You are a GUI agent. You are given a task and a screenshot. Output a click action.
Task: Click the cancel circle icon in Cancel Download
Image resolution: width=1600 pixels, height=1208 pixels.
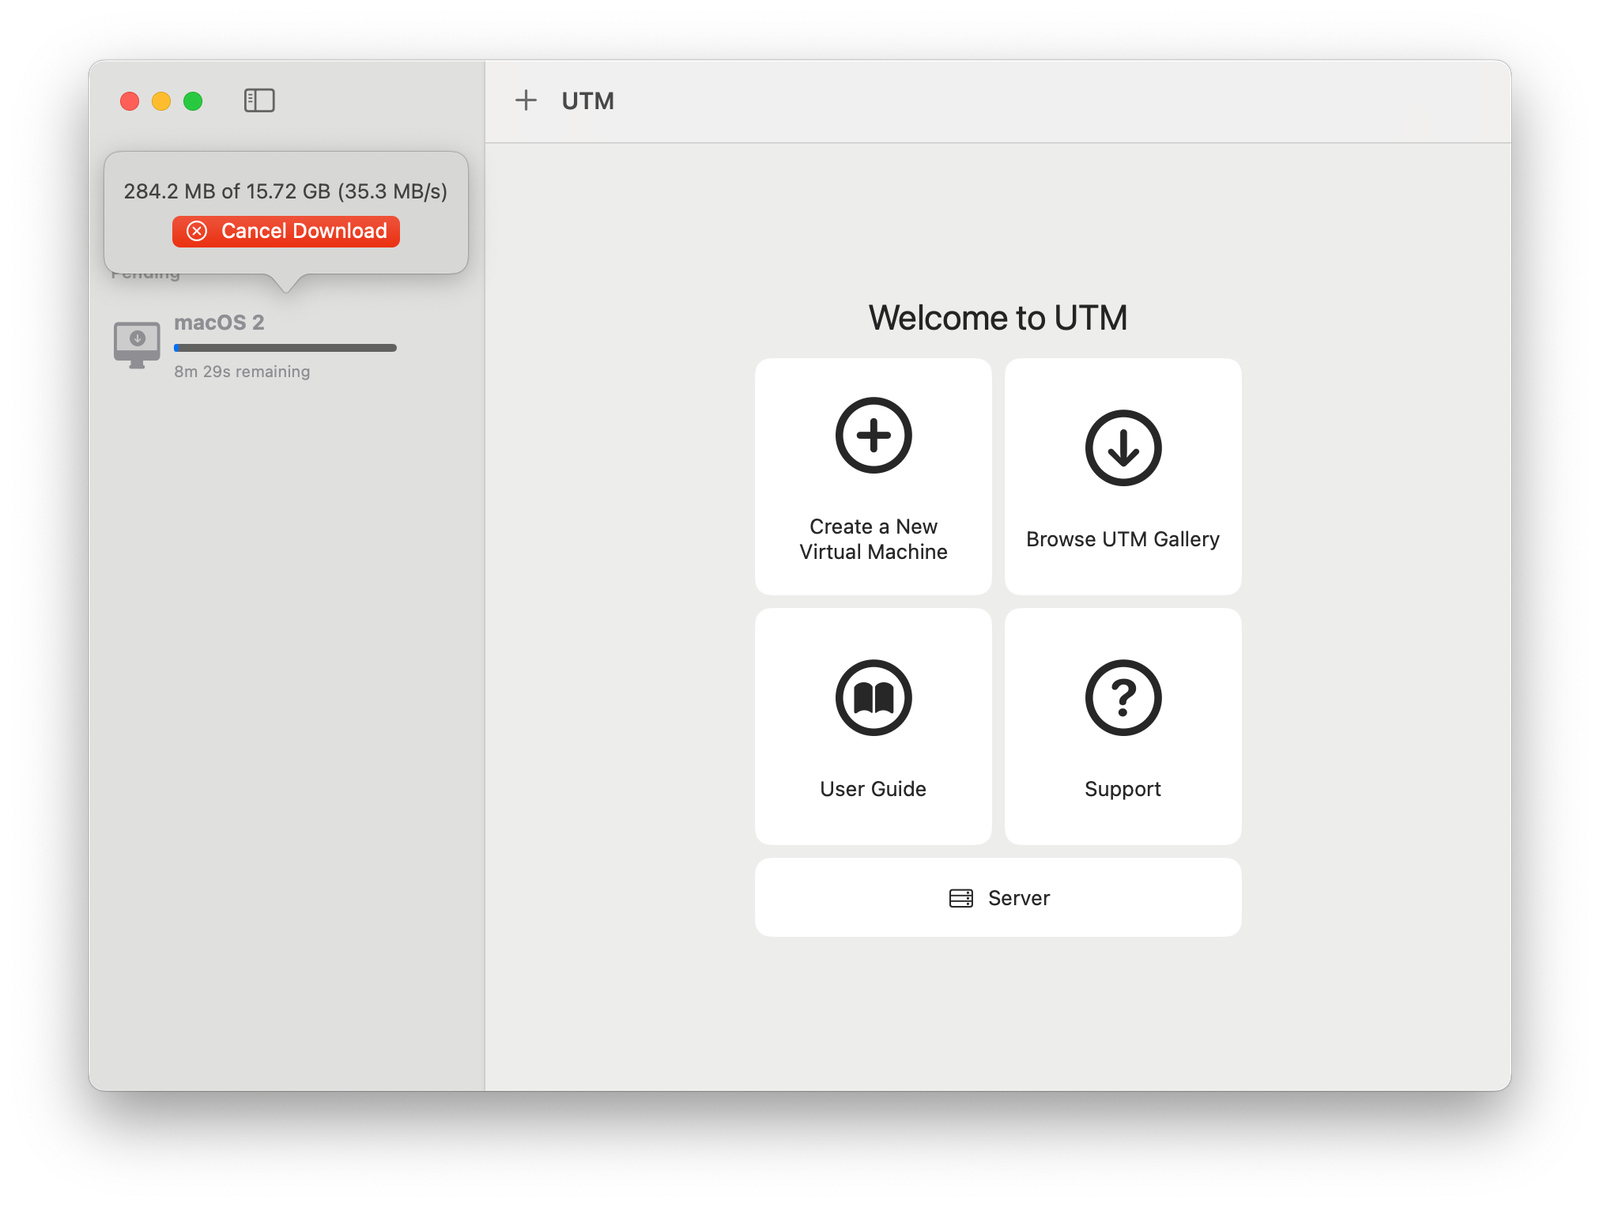coord(197,231)
